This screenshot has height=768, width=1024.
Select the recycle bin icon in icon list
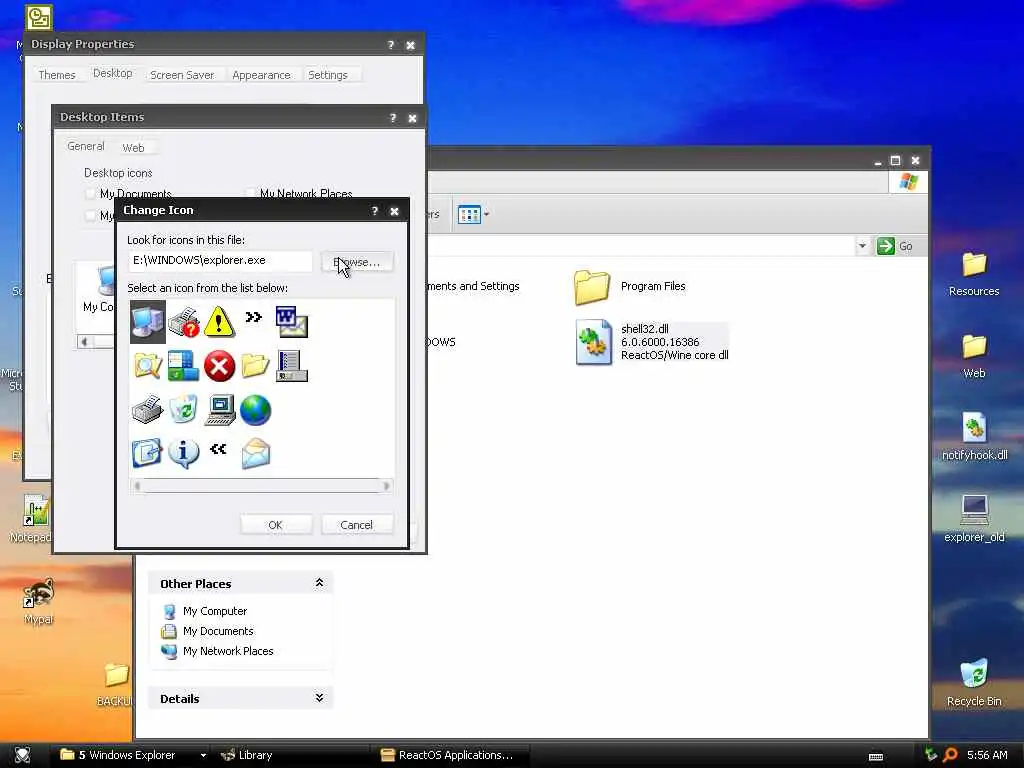[184, 410]
